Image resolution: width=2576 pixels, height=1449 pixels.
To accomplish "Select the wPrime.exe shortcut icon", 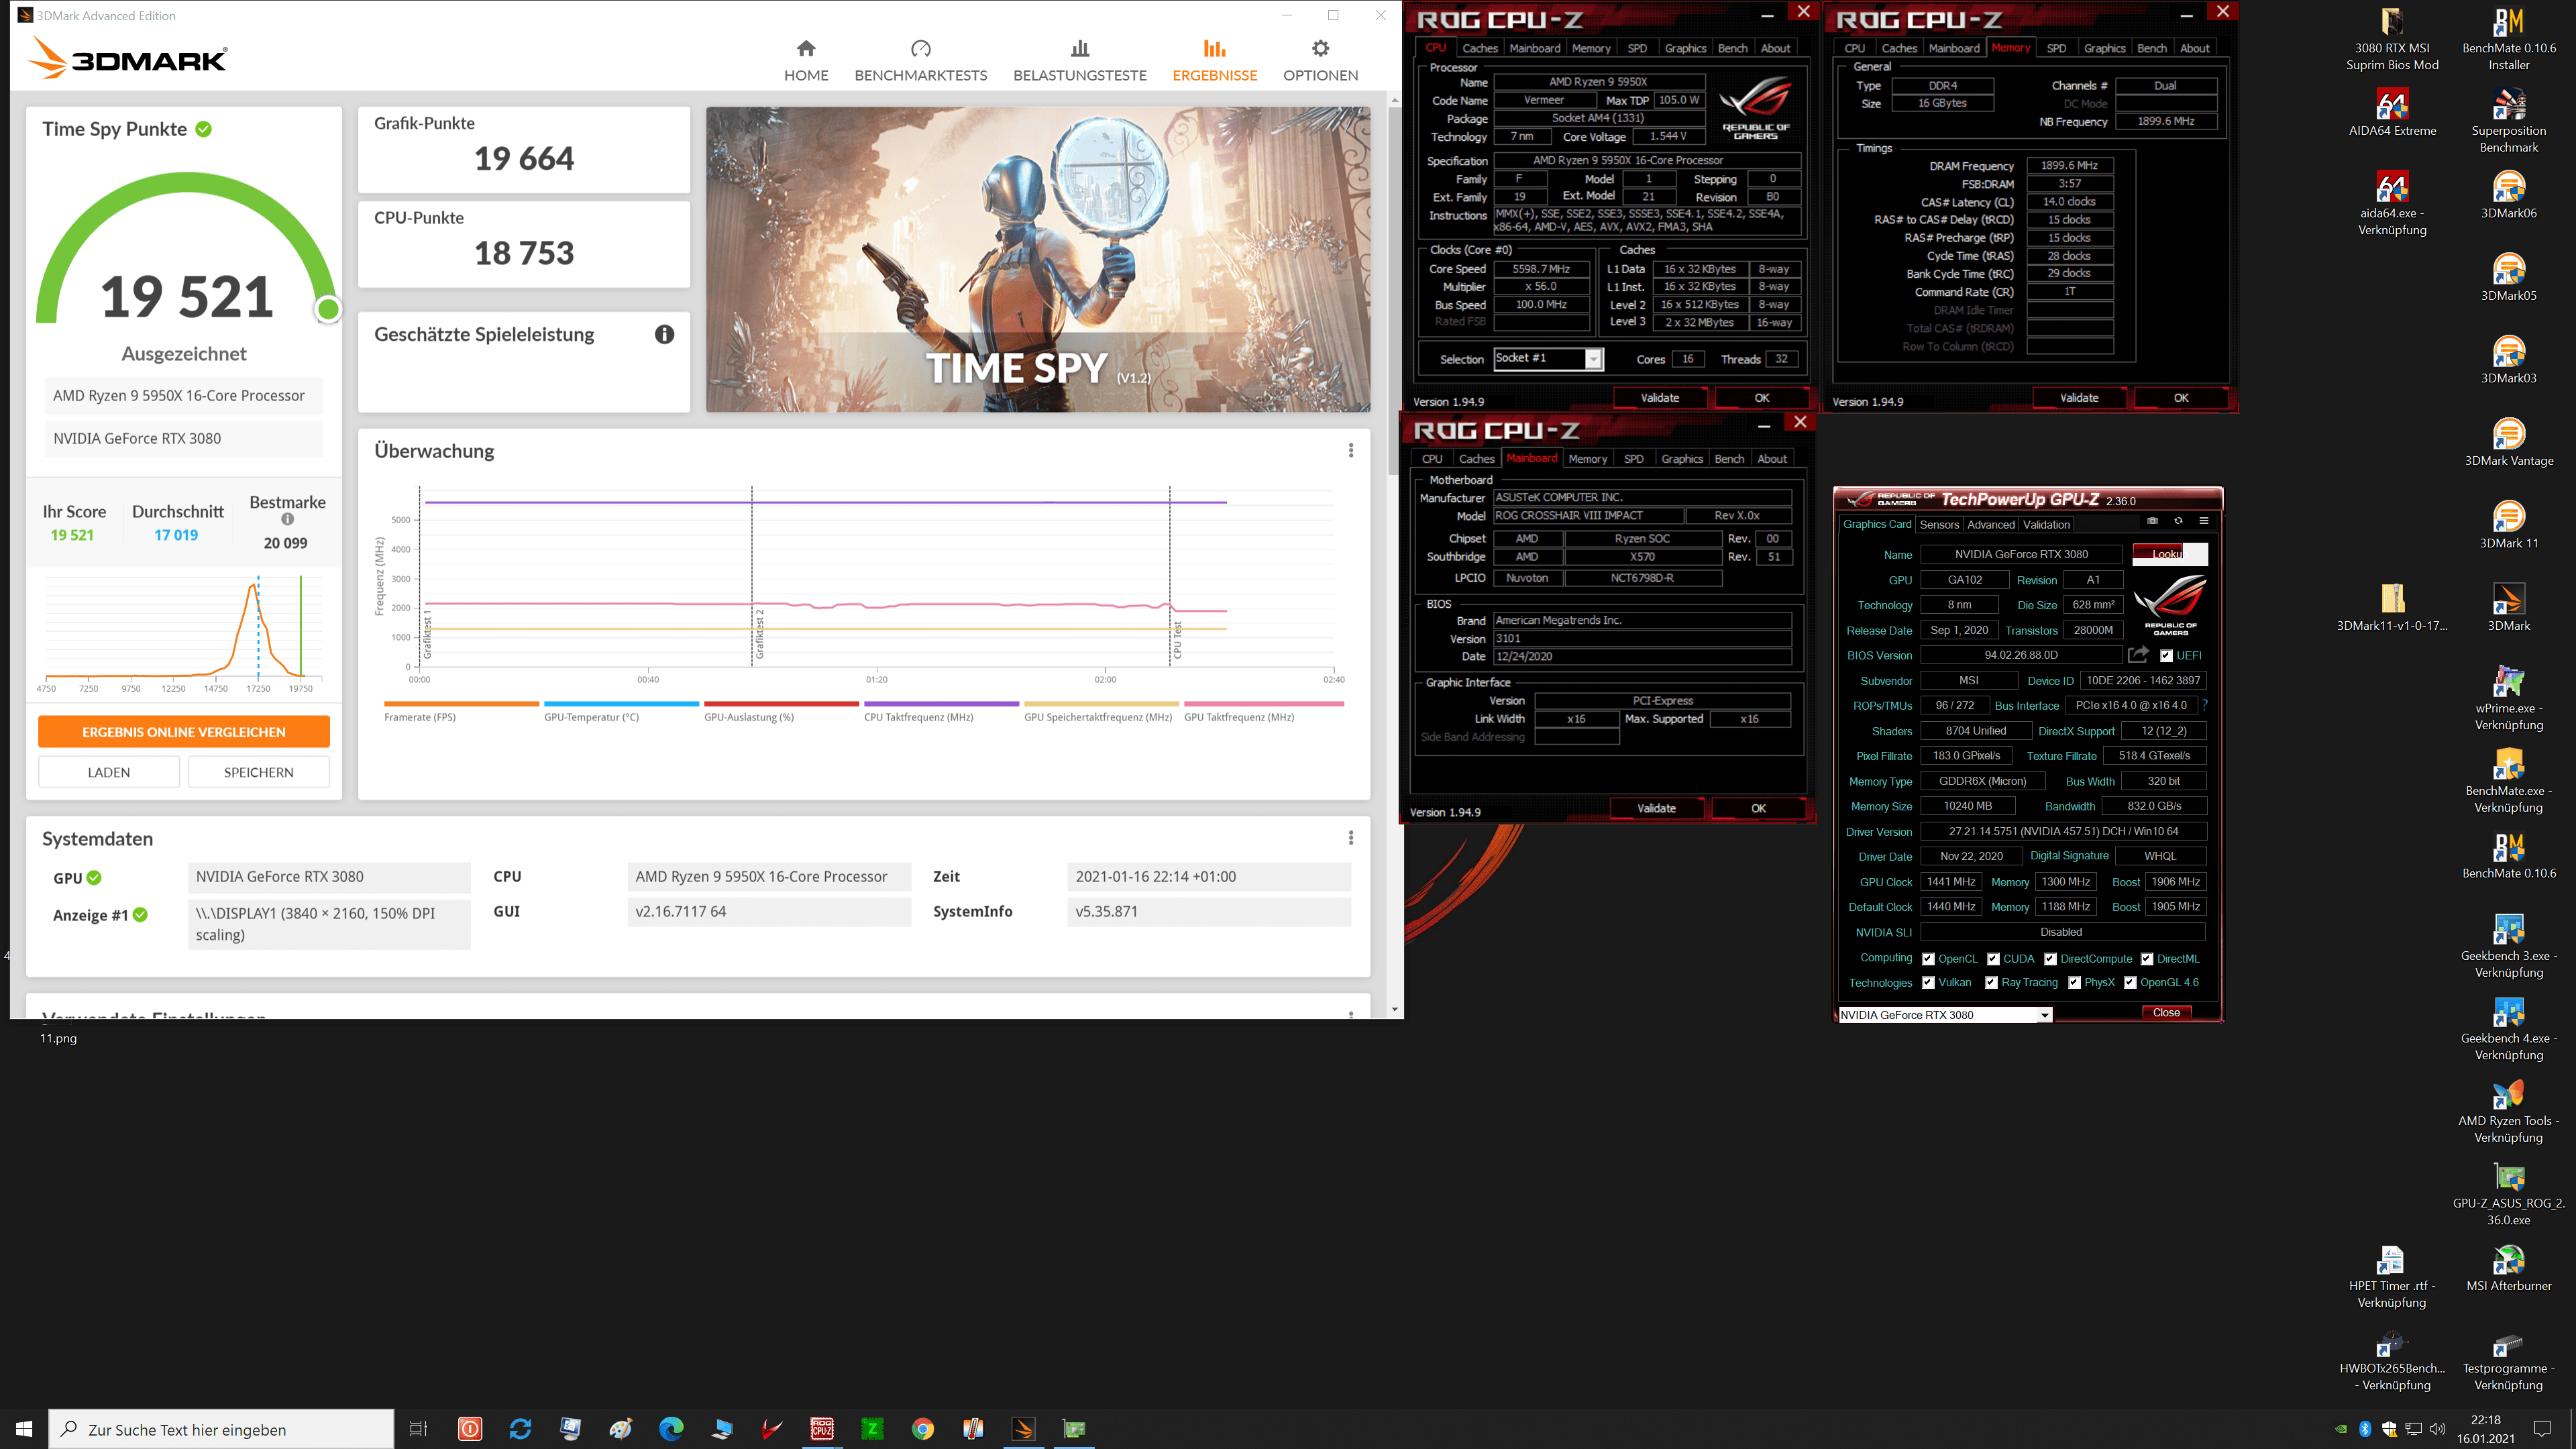I will tap(2508, 698).
